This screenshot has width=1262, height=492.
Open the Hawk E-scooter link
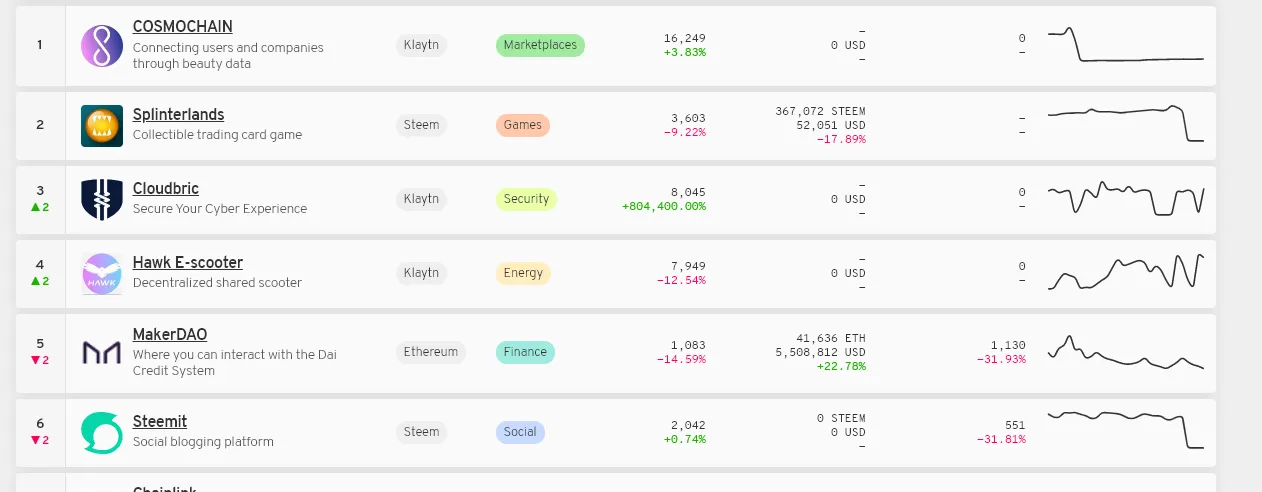tap(188, 263)
